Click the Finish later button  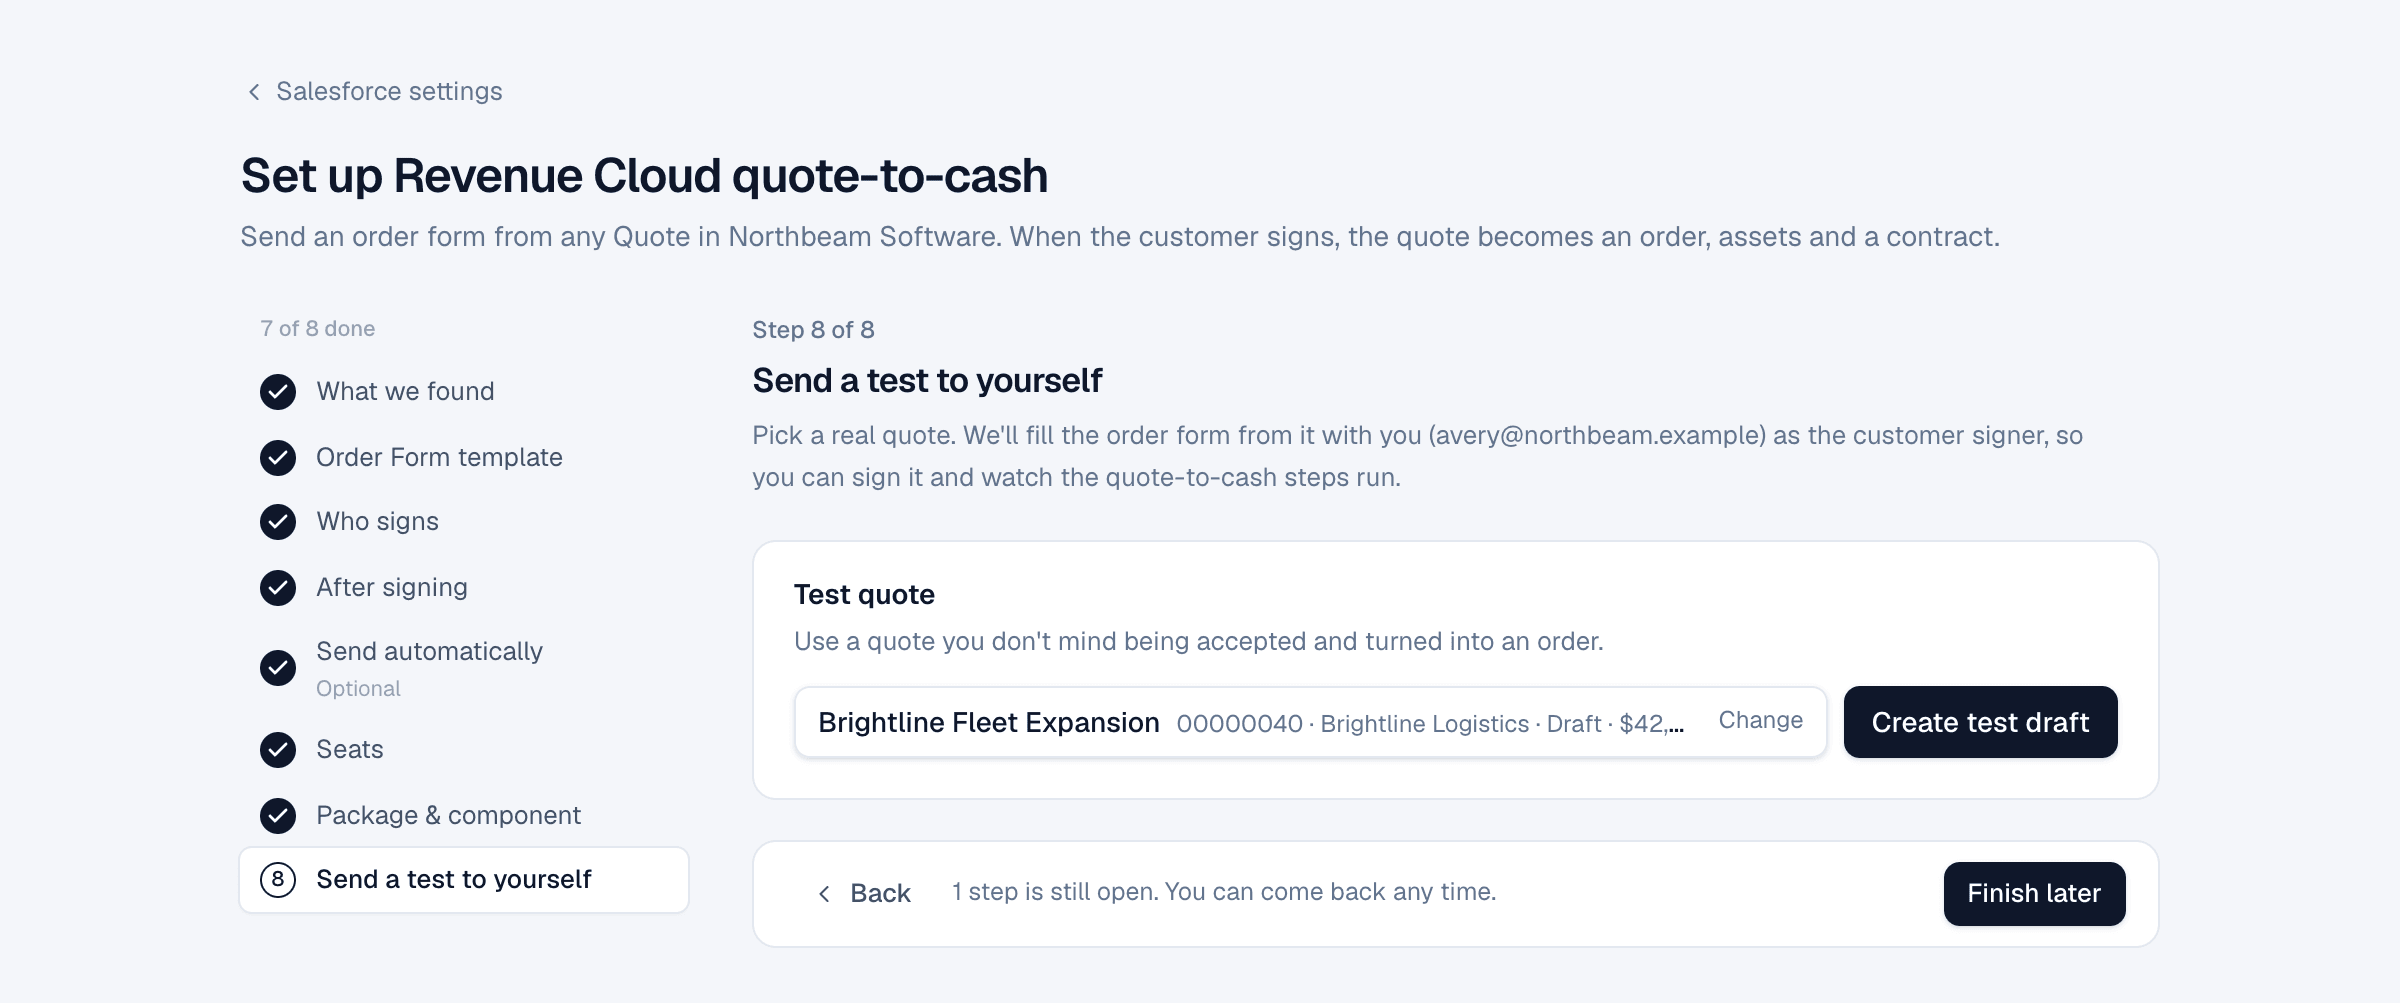click(2034, 894)
